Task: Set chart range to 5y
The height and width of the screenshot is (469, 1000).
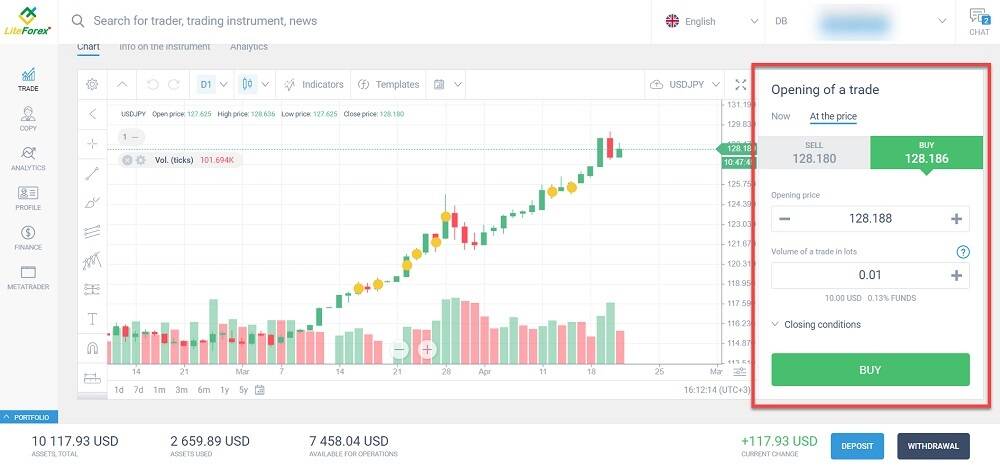Action: tap(243, 390)
